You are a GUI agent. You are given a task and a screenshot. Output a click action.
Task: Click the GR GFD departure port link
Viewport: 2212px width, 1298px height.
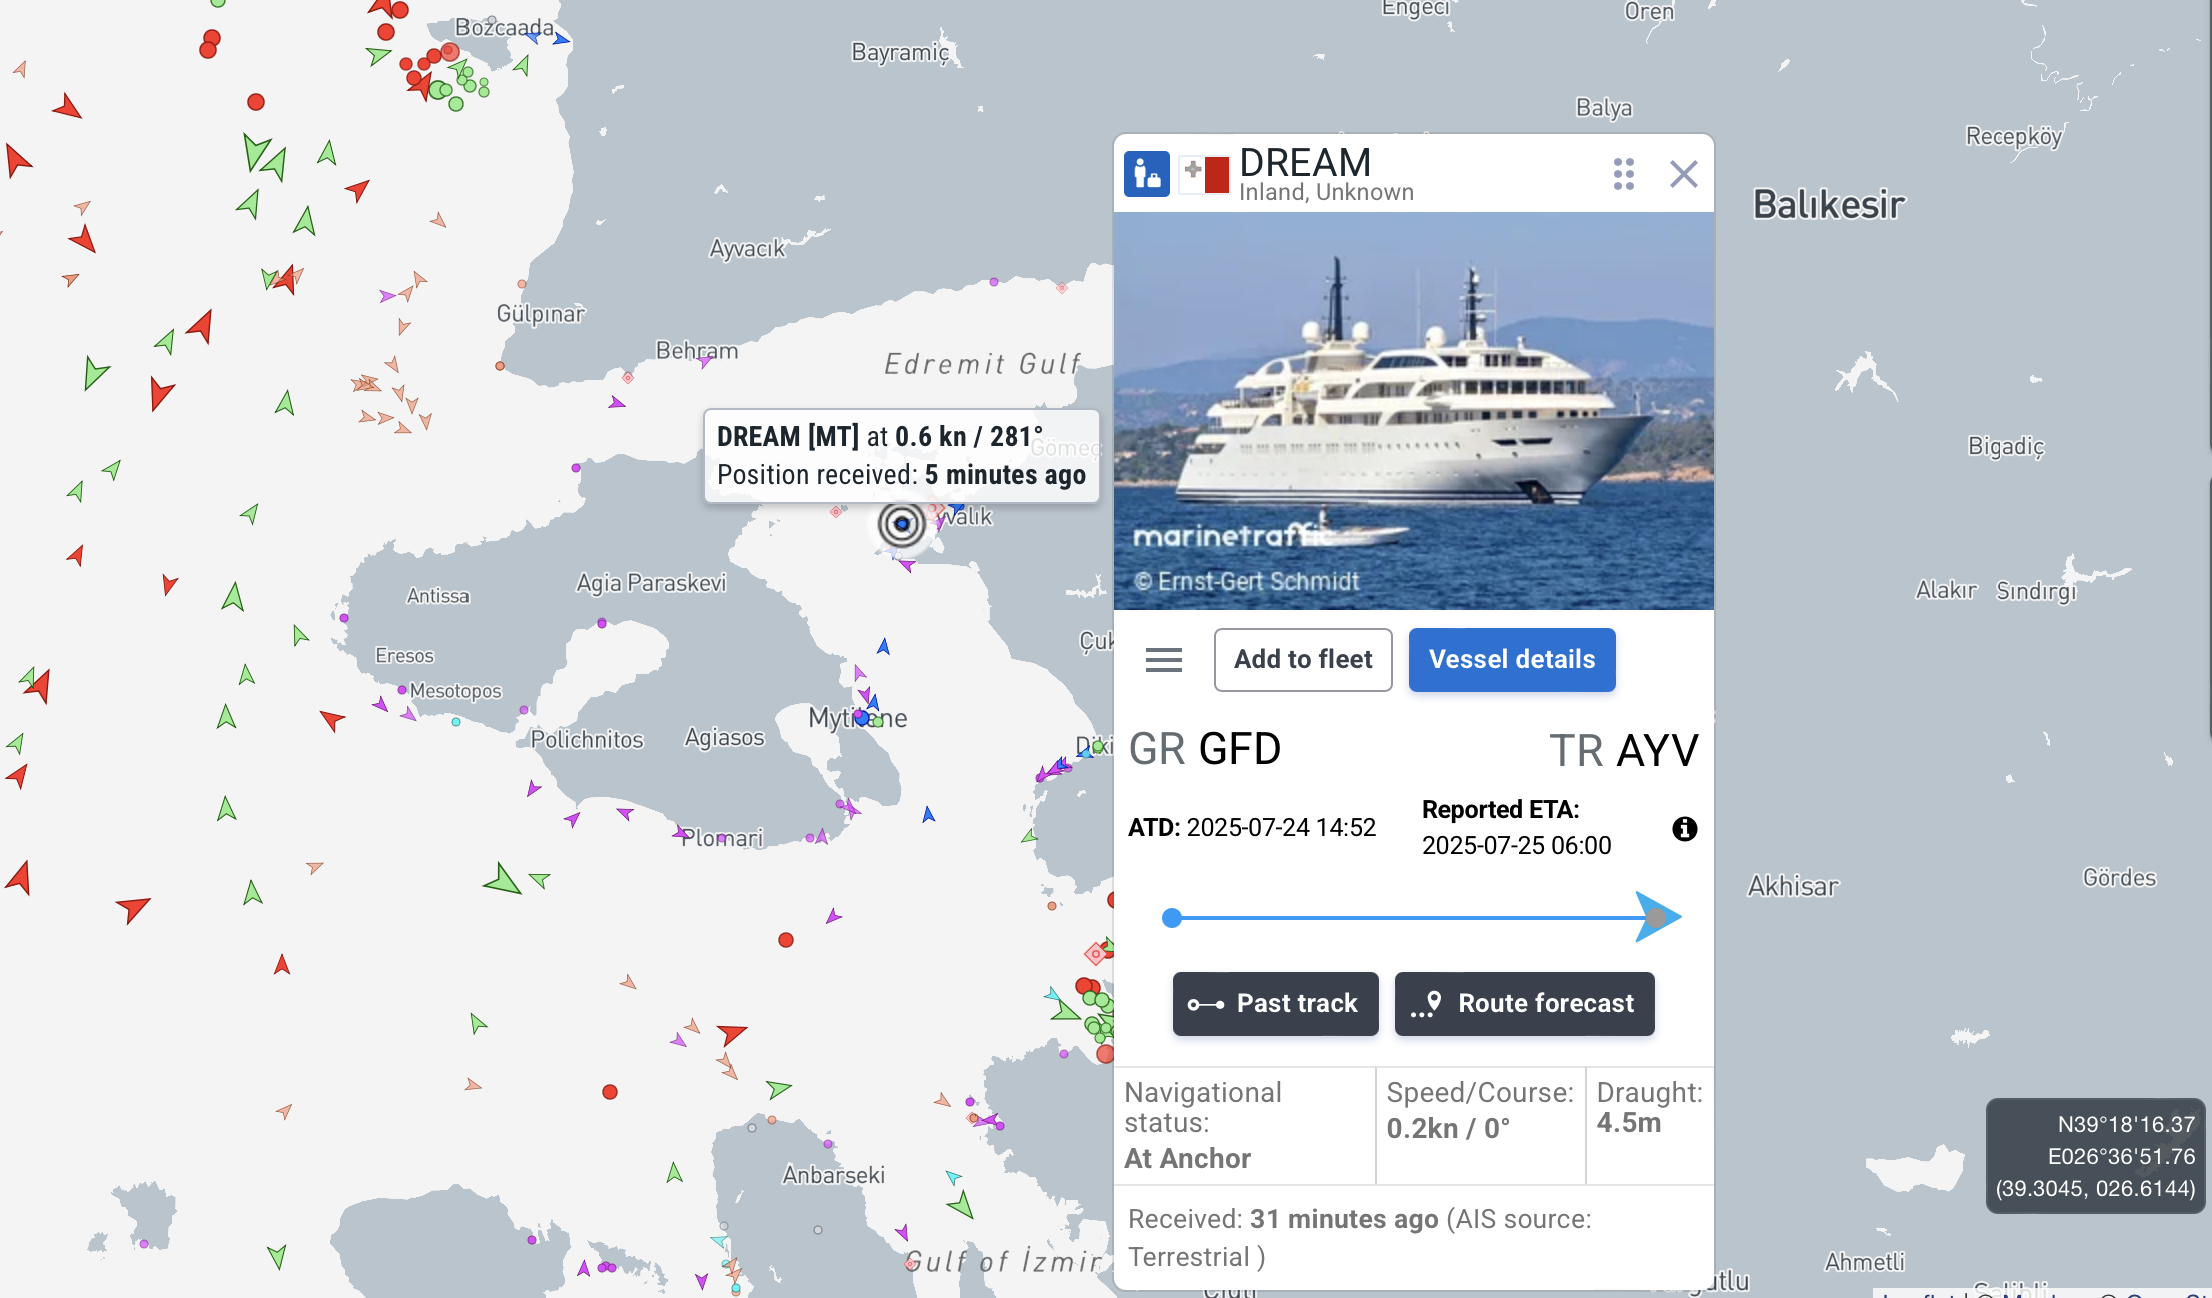point(1204,749)
